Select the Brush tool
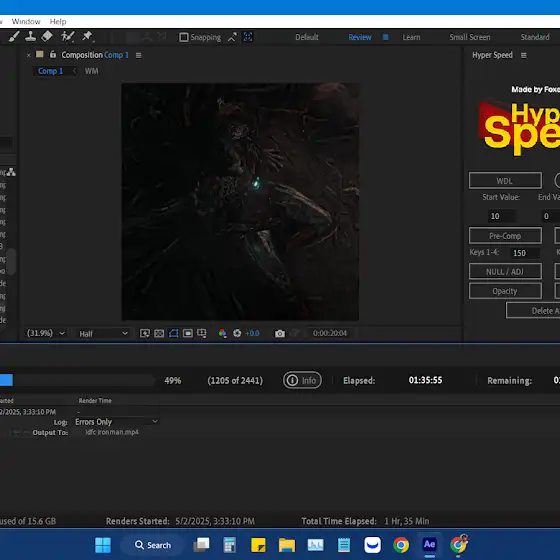This screenshot has height=560, width=560. coord(14,36)
